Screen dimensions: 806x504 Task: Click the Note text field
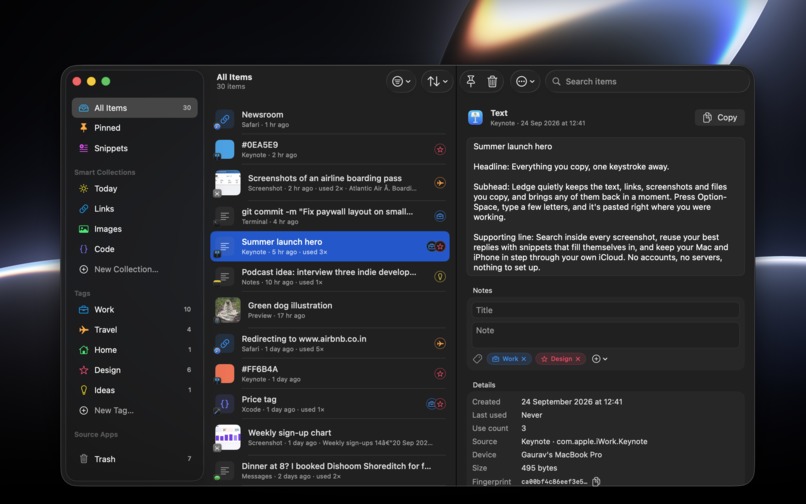point(606,335)
